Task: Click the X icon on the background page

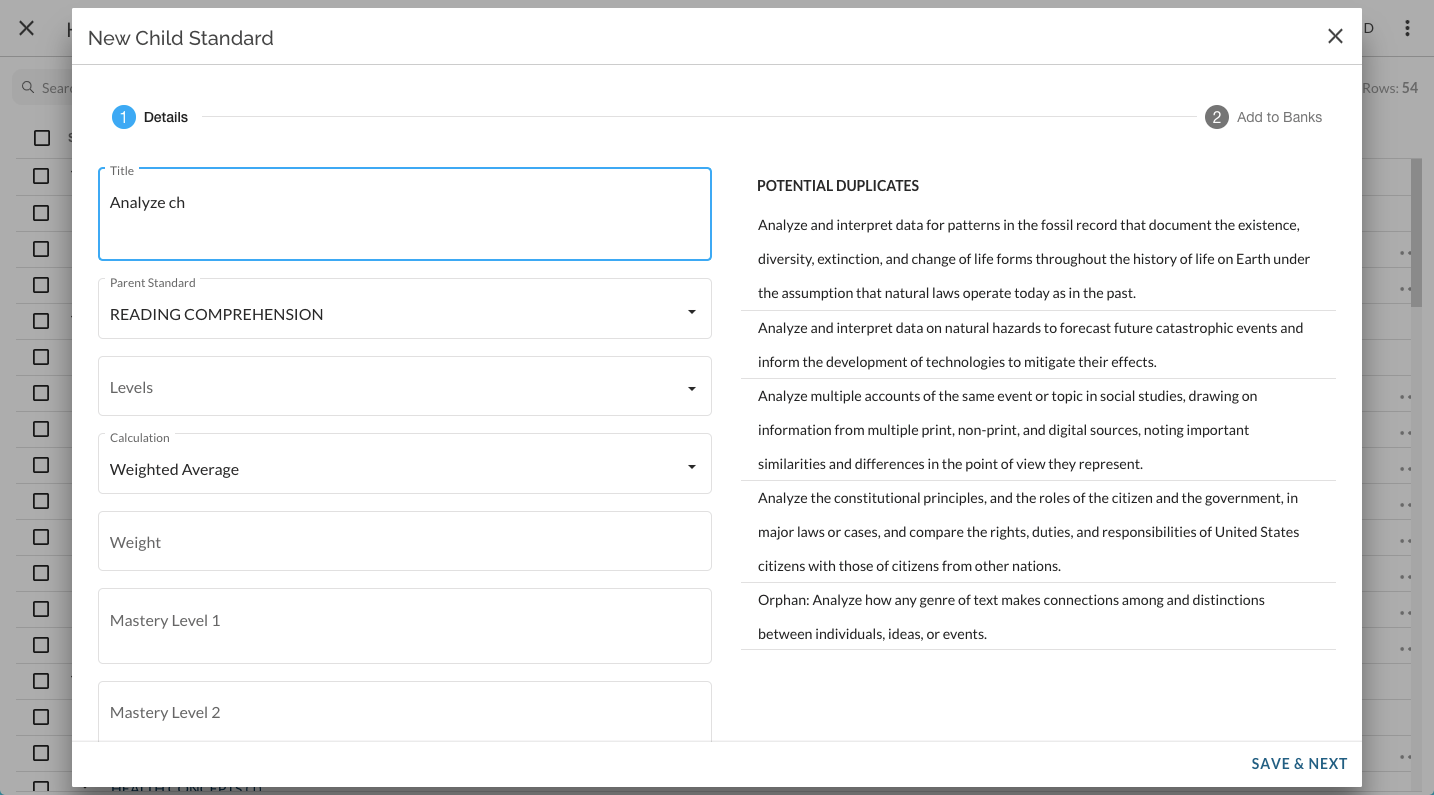Action: tap(27, 28)
